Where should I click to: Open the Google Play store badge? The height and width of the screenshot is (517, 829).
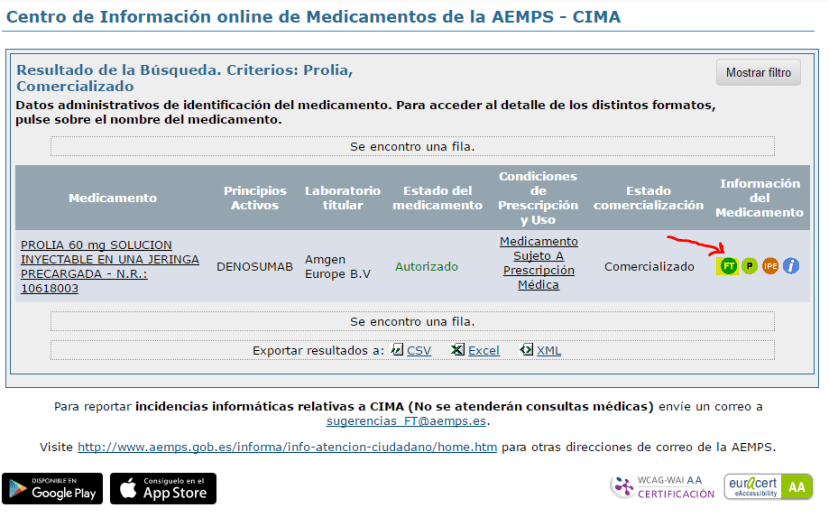52,488
